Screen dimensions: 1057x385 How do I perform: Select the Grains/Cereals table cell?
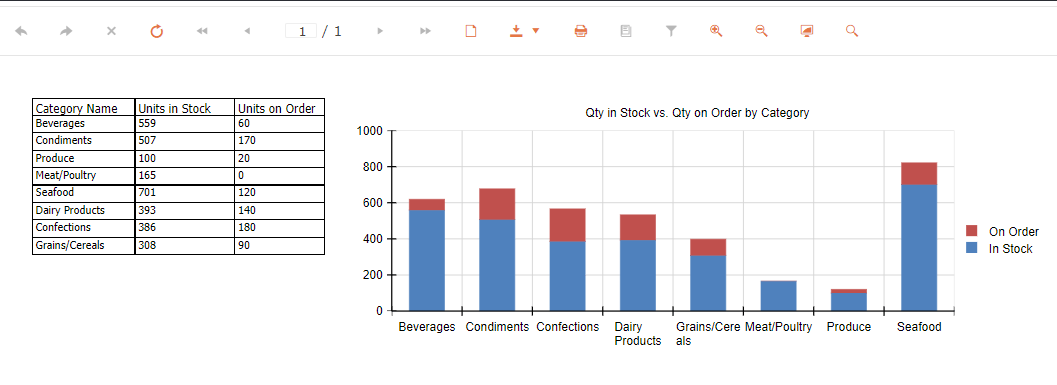[84, 245]
